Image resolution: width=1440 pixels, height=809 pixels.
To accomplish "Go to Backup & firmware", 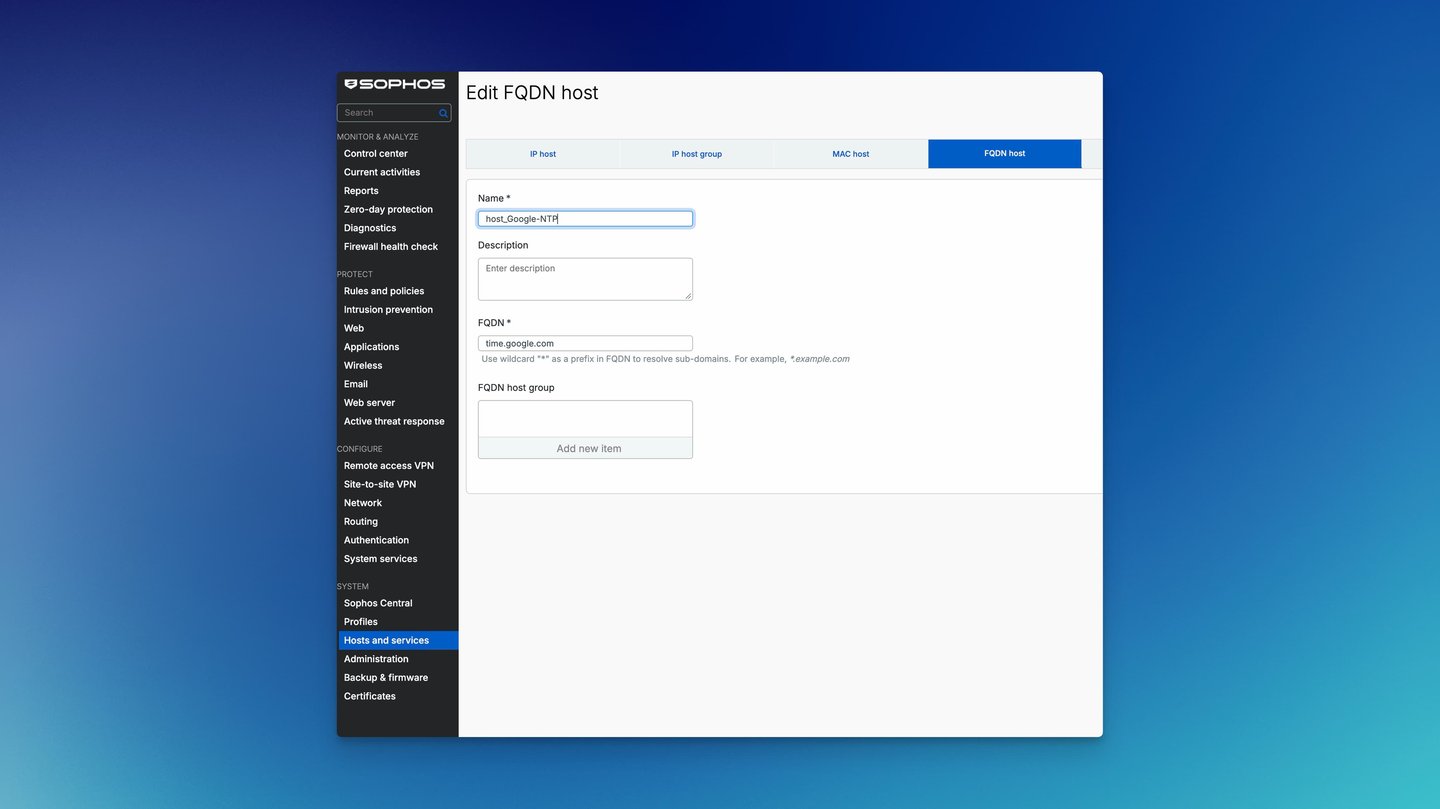I will tap(386, 678).
